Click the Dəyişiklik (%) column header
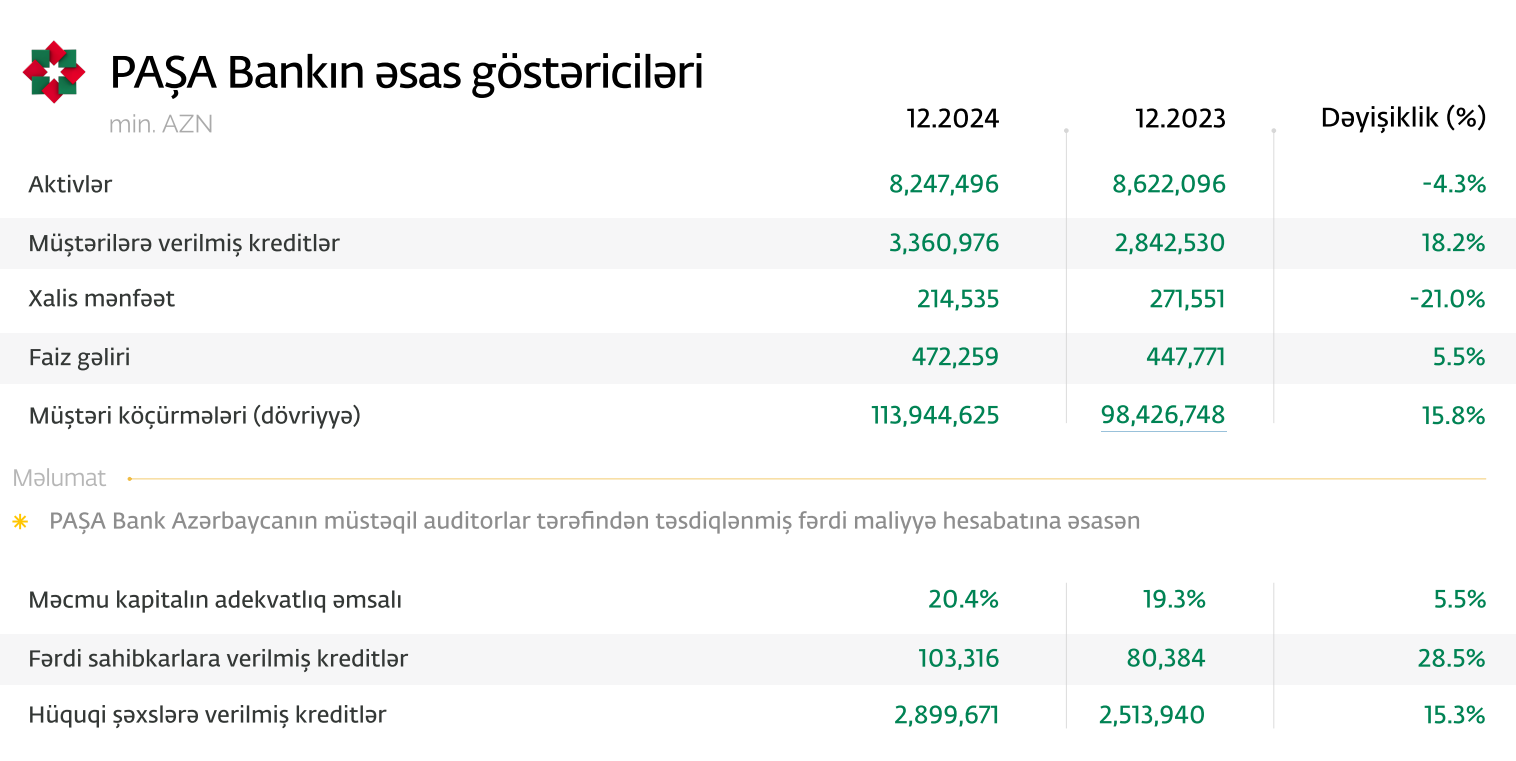The height and width of the screenshot is (761, 1516). pyautogui.click(x=1403, y=118)
